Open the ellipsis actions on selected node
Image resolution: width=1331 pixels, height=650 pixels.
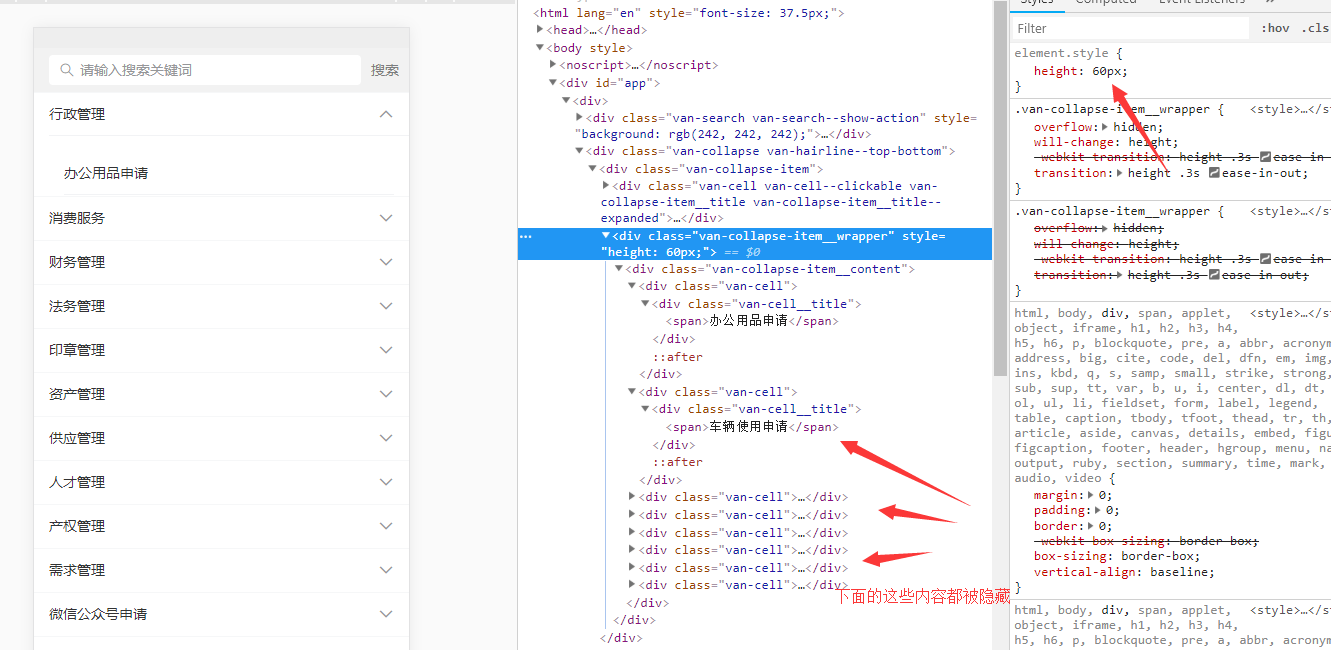pyautogui.click(x=526, y=237)
